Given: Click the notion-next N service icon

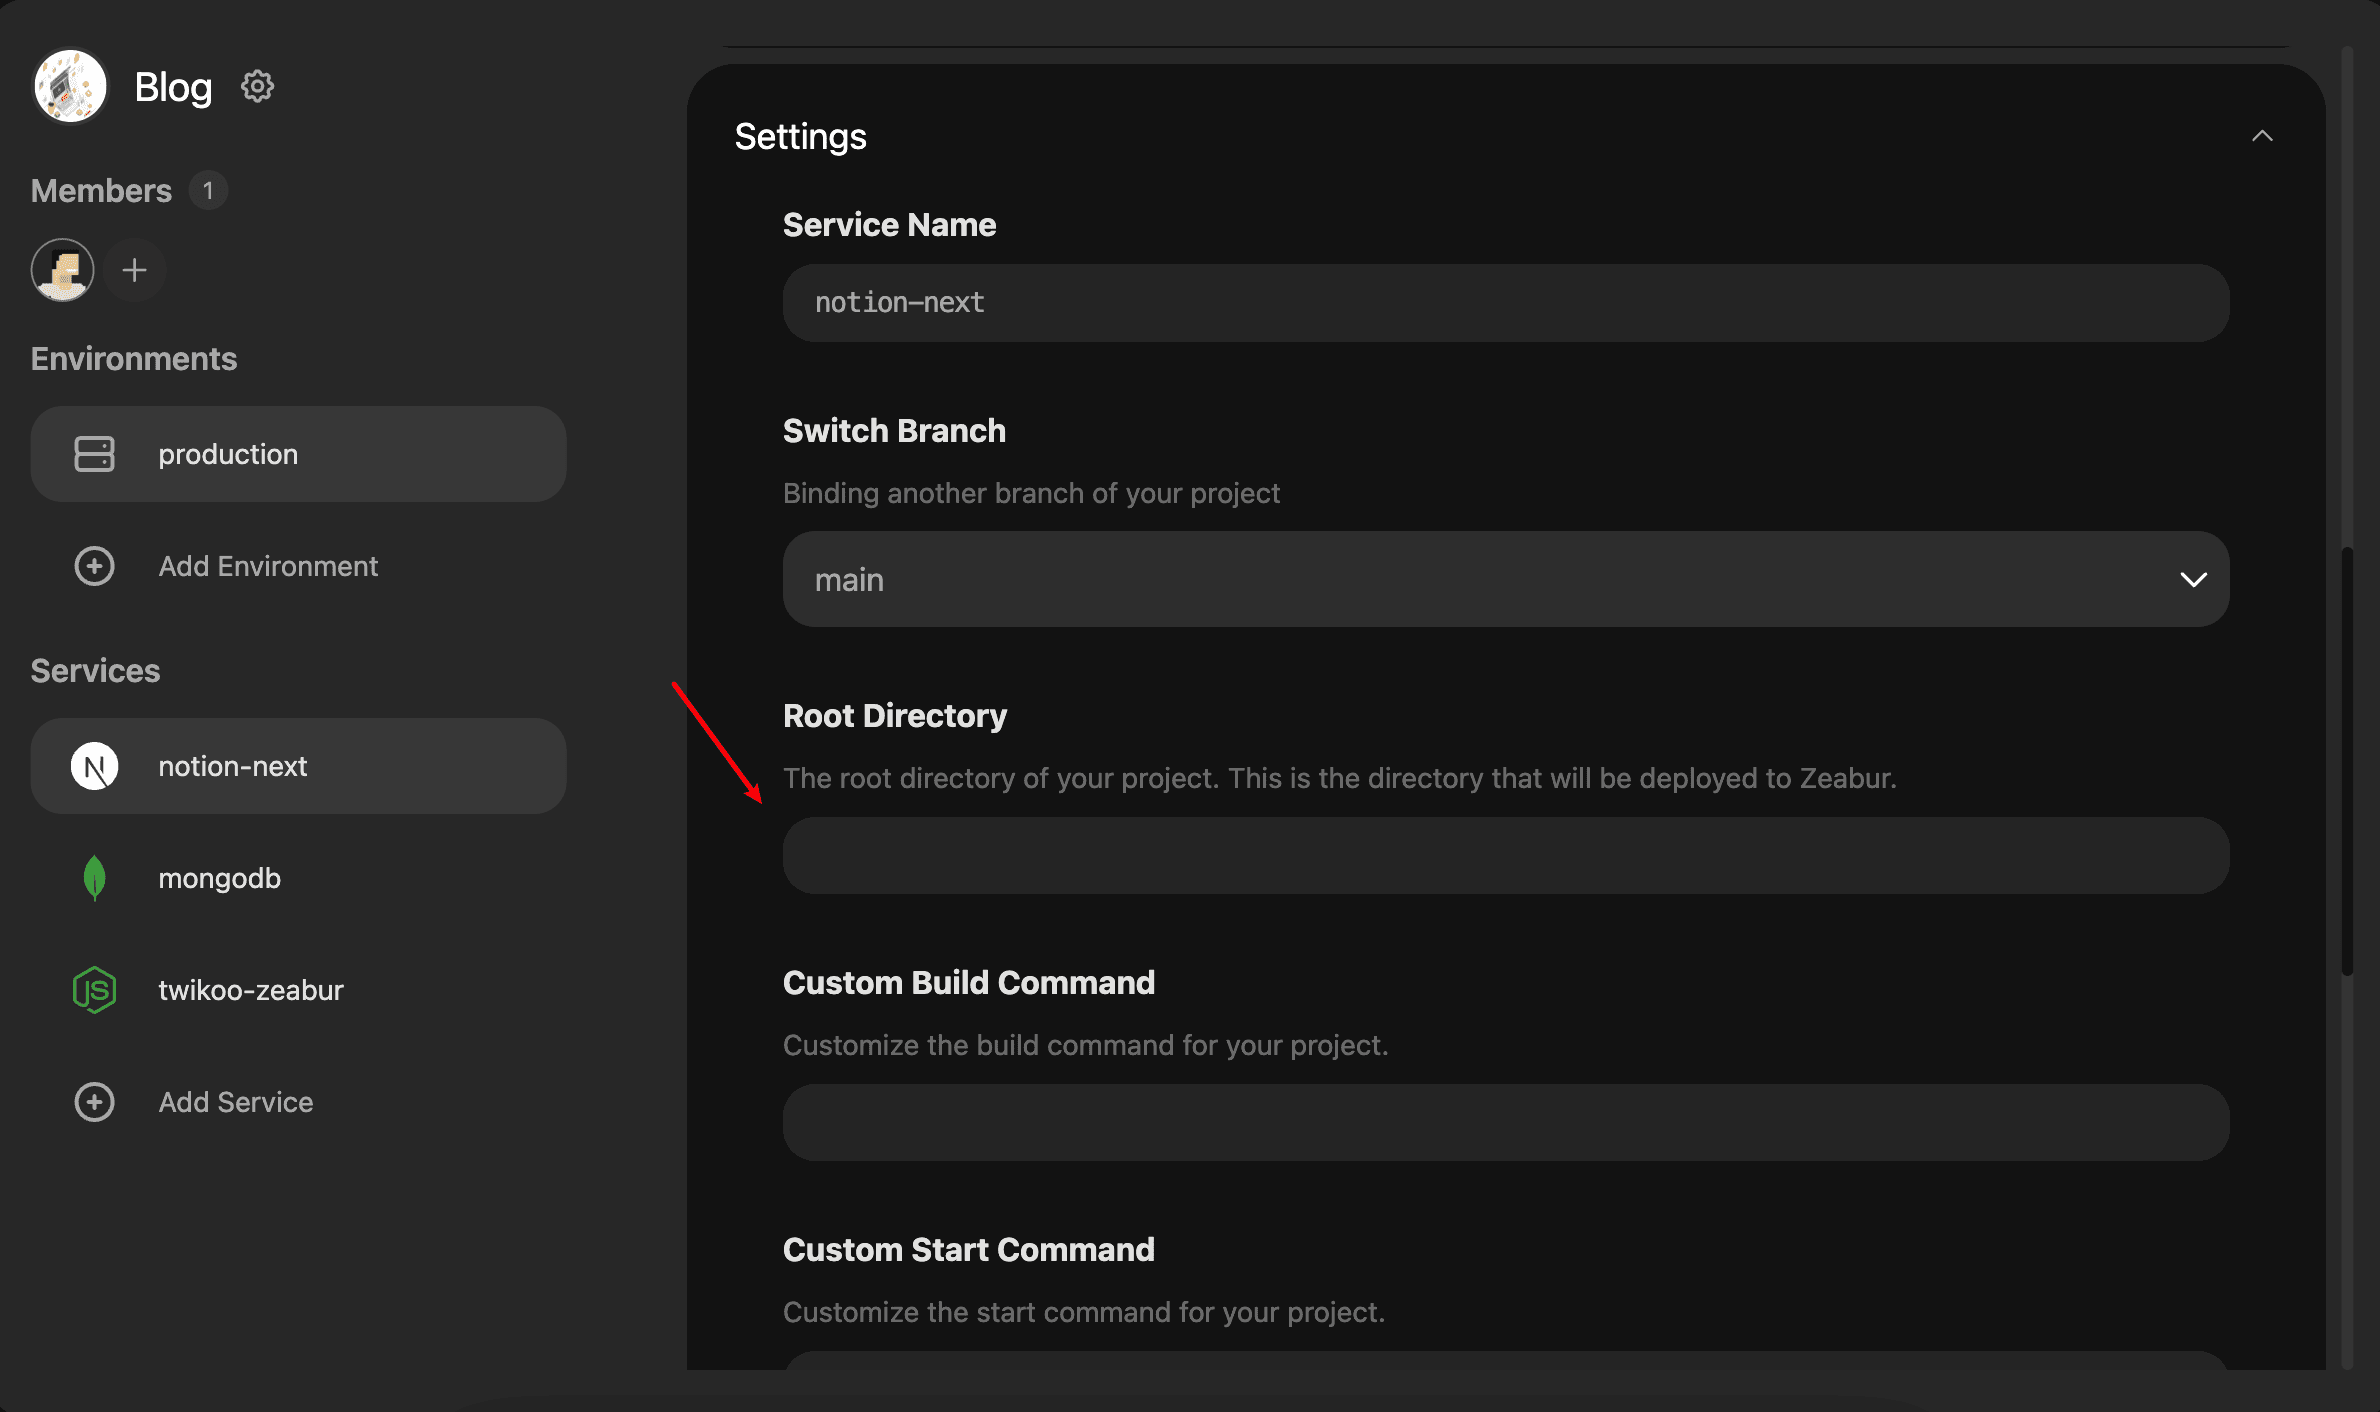Looking at the screenshot, I should pos(94,766).
